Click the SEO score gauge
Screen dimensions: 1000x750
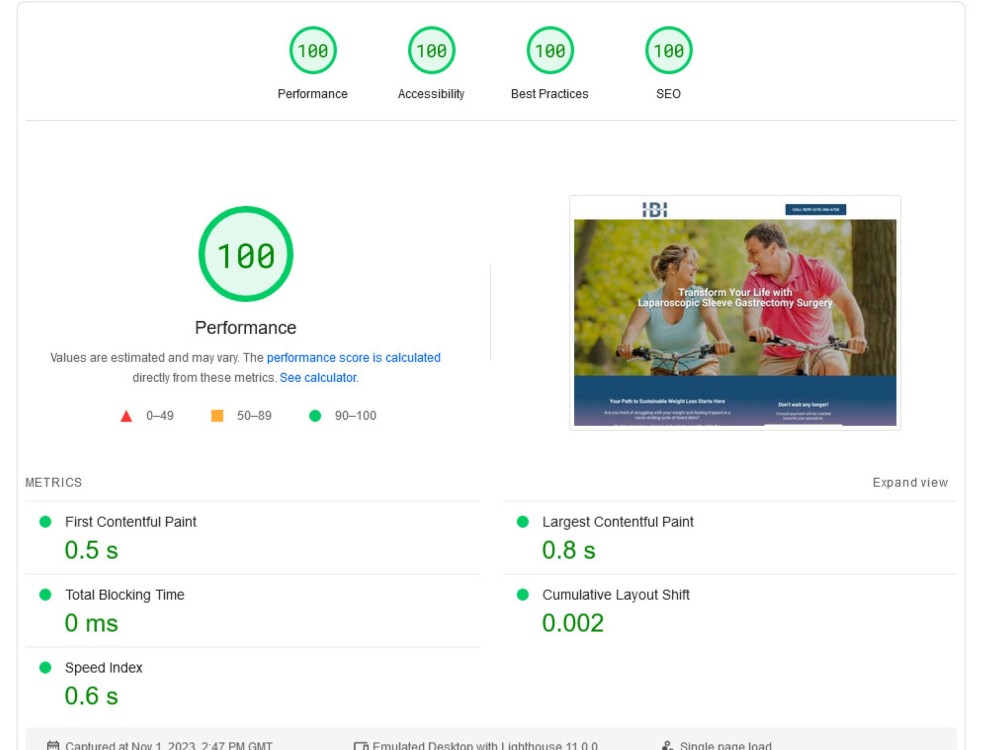tap(668, 50)
